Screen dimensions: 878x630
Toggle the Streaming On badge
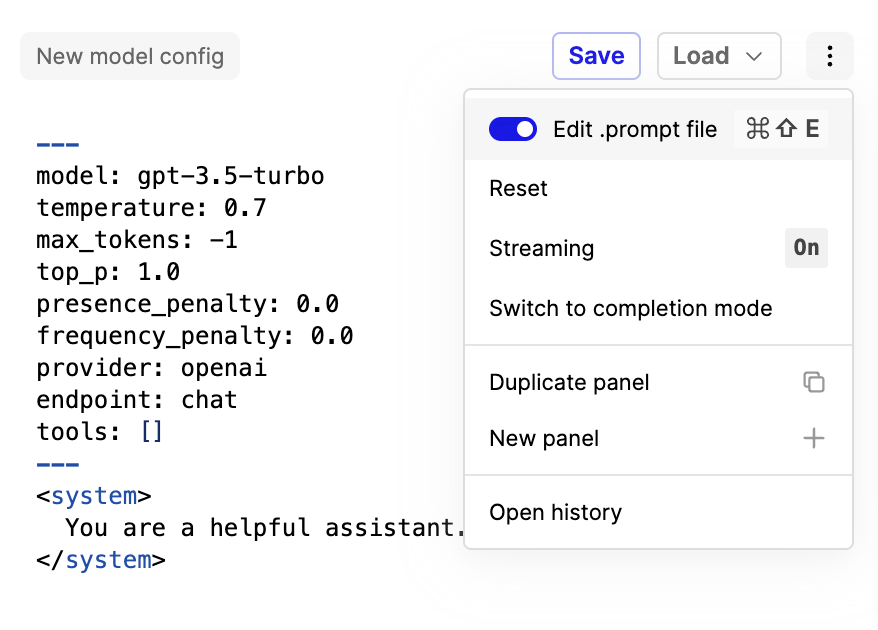pyautogui.click(x=806, y=248)
